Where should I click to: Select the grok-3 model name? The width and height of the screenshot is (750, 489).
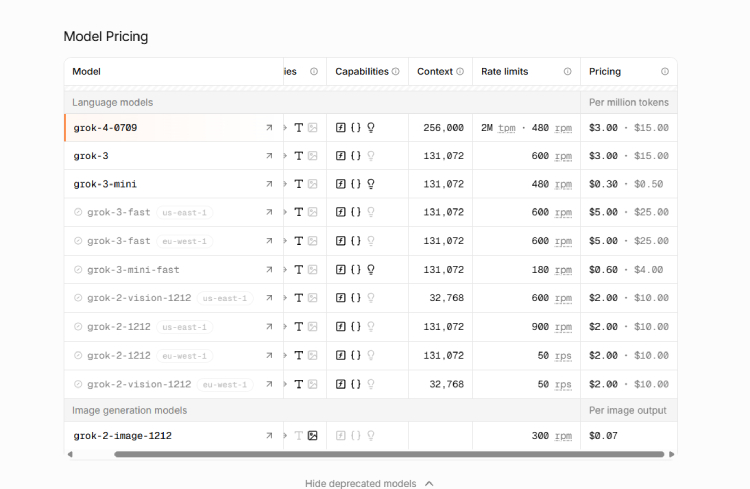(x=91, y=156)
